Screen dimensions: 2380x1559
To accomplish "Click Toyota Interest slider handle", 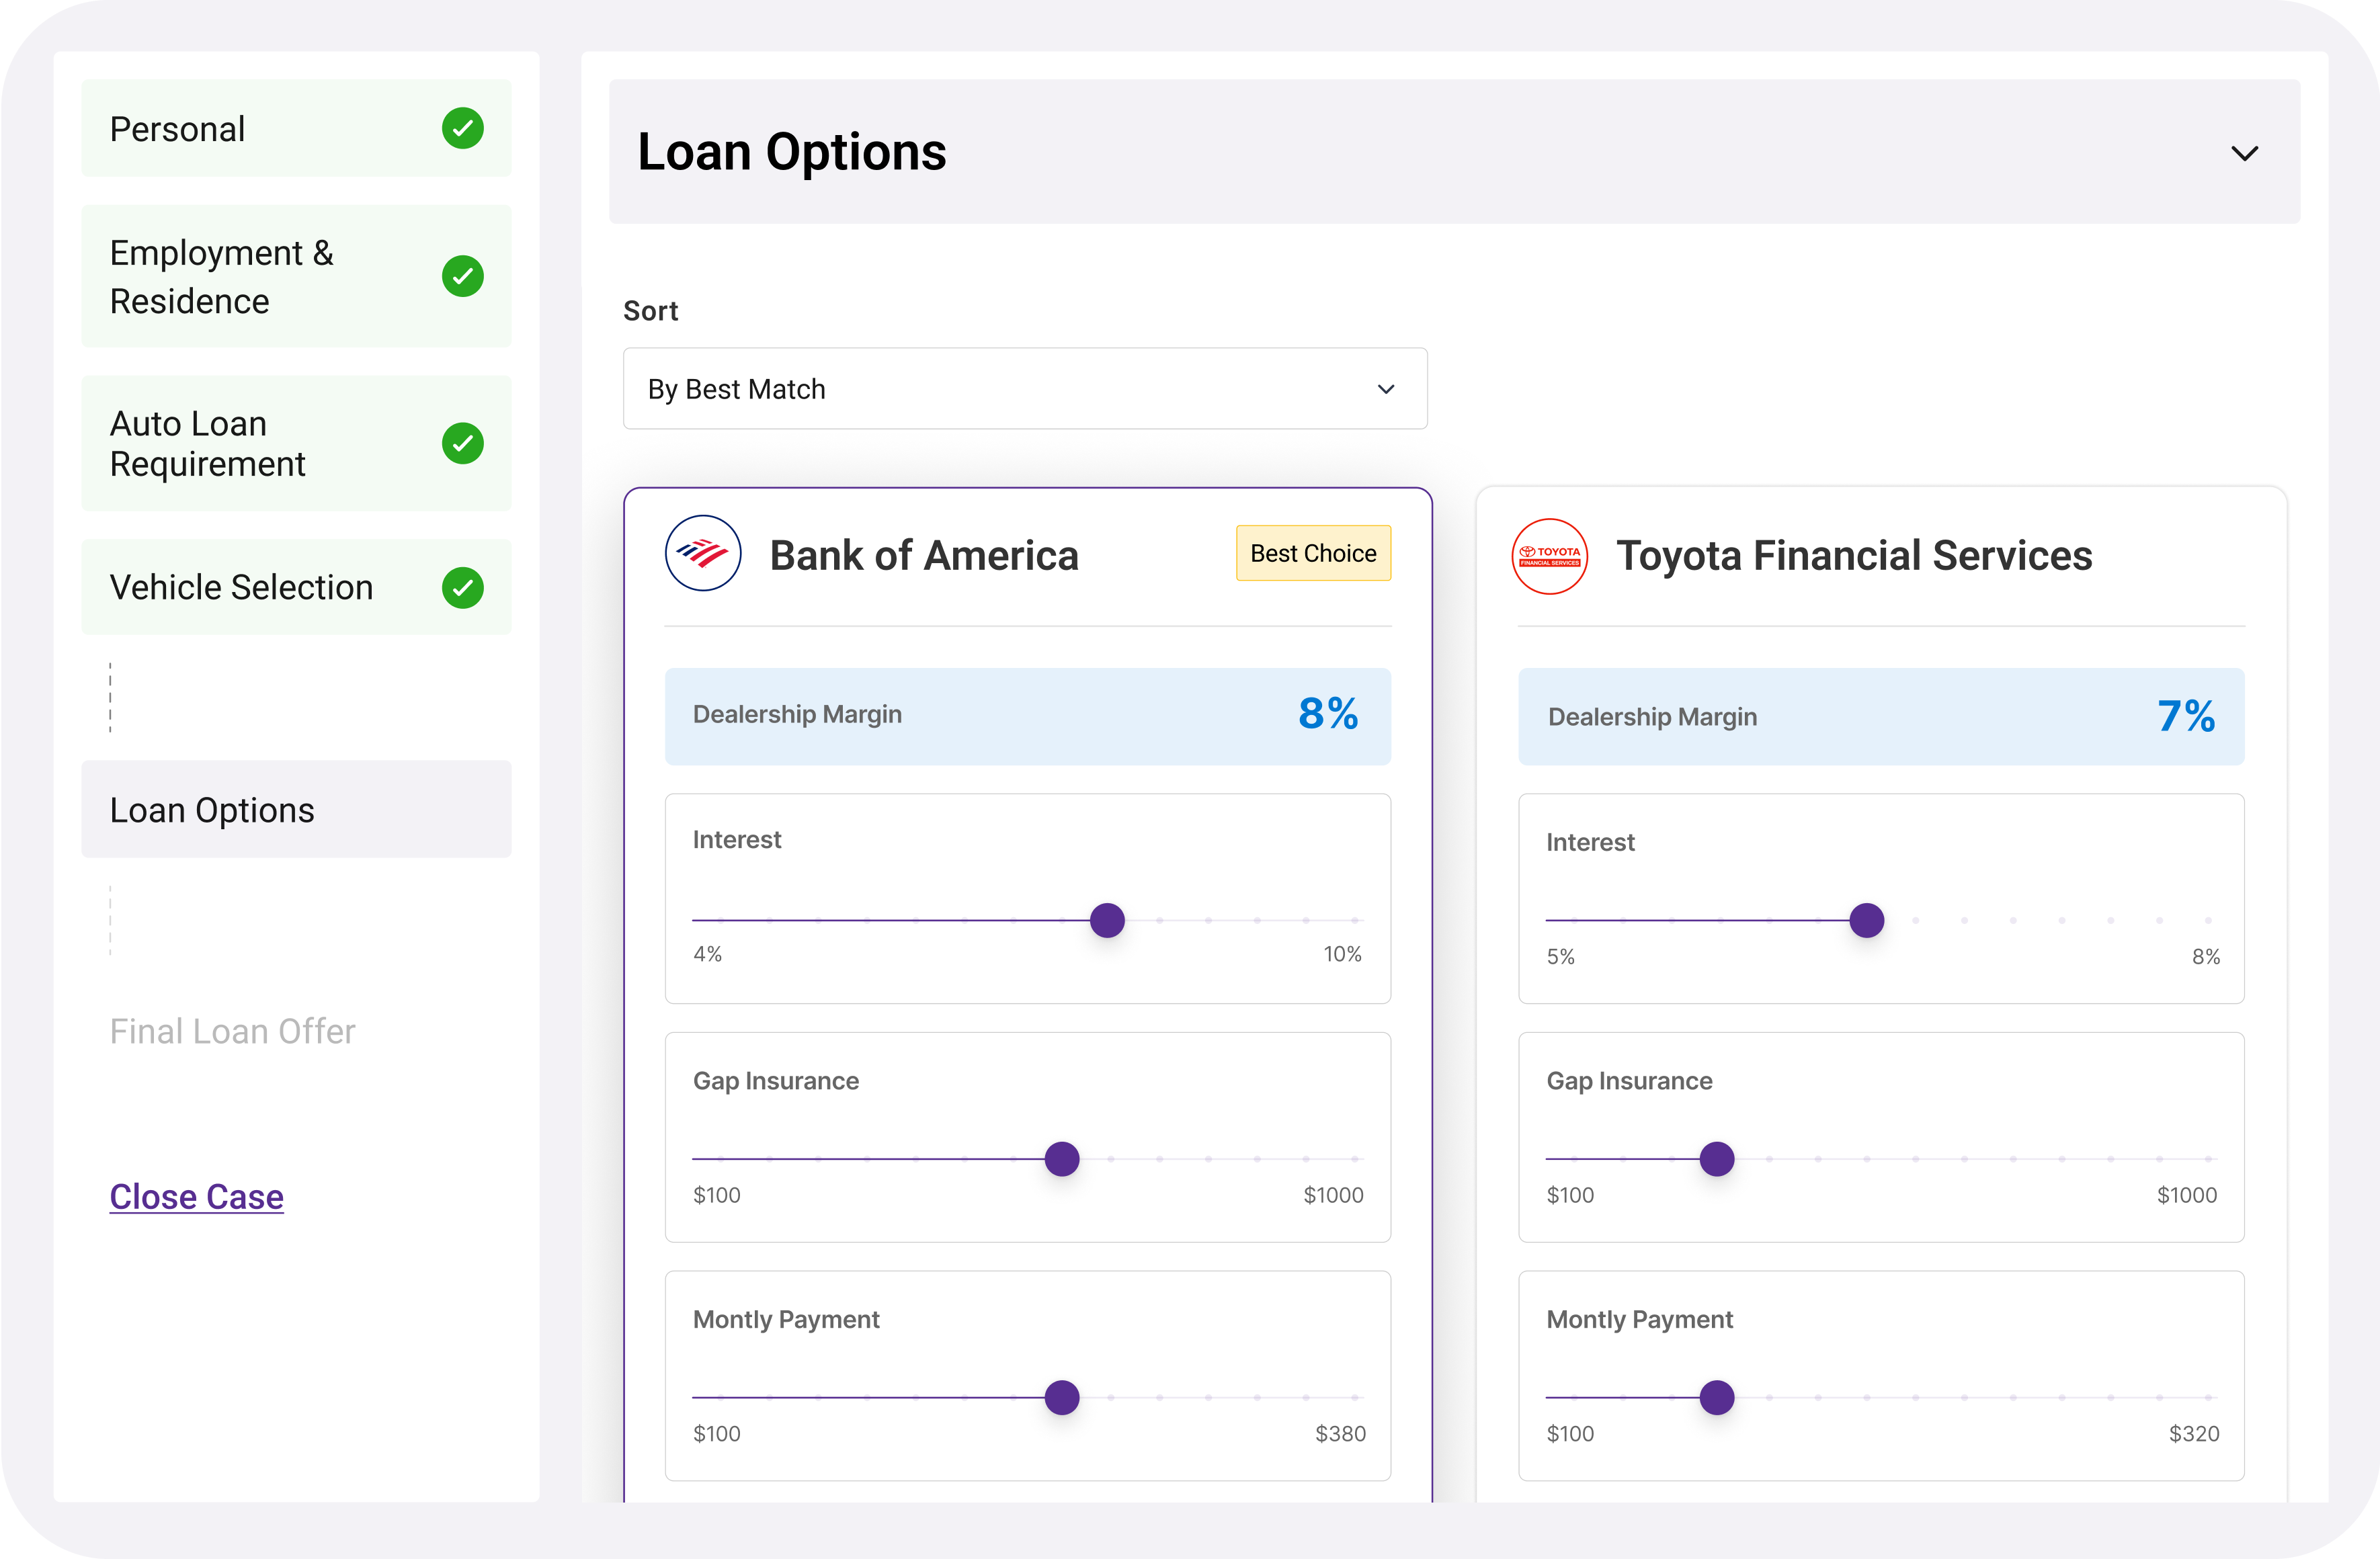I will pos(1866,920).
